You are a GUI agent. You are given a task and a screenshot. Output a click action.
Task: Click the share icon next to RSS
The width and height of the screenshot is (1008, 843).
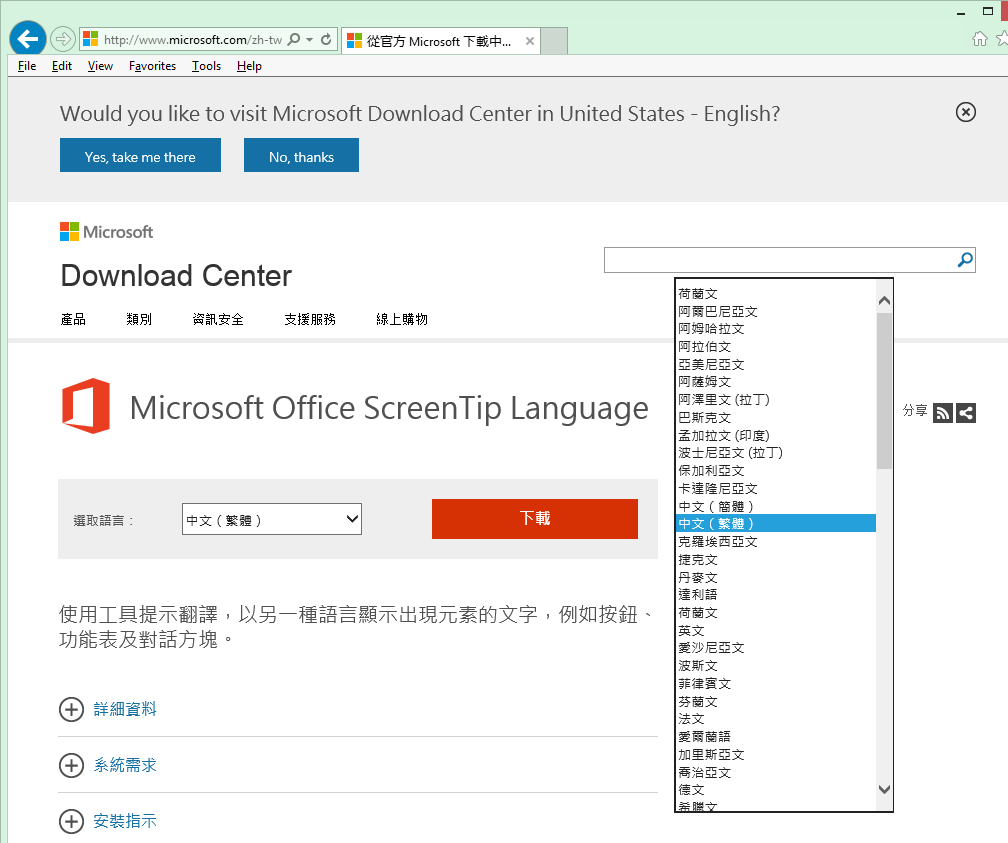point(966,413)
